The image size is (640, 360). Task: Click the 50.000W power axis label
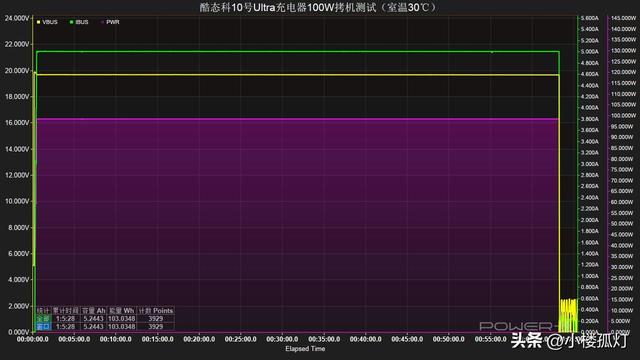point(623,224)
